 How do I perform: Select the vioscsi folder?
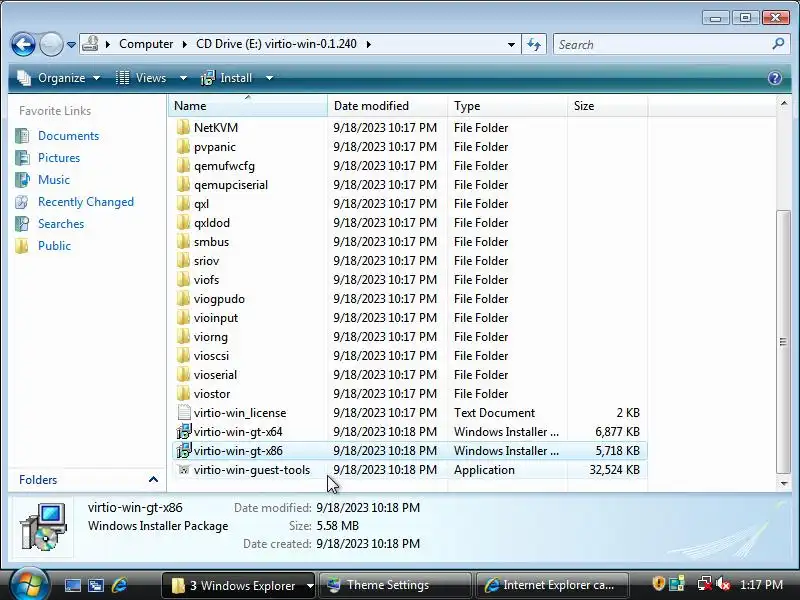pos(211,356)
